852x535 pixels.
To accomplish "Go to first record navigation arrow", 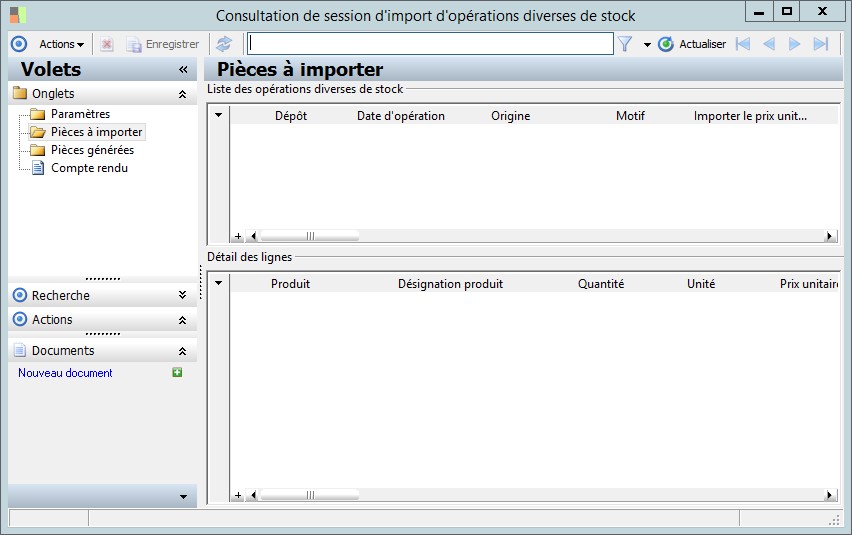I will click(742, 44).
